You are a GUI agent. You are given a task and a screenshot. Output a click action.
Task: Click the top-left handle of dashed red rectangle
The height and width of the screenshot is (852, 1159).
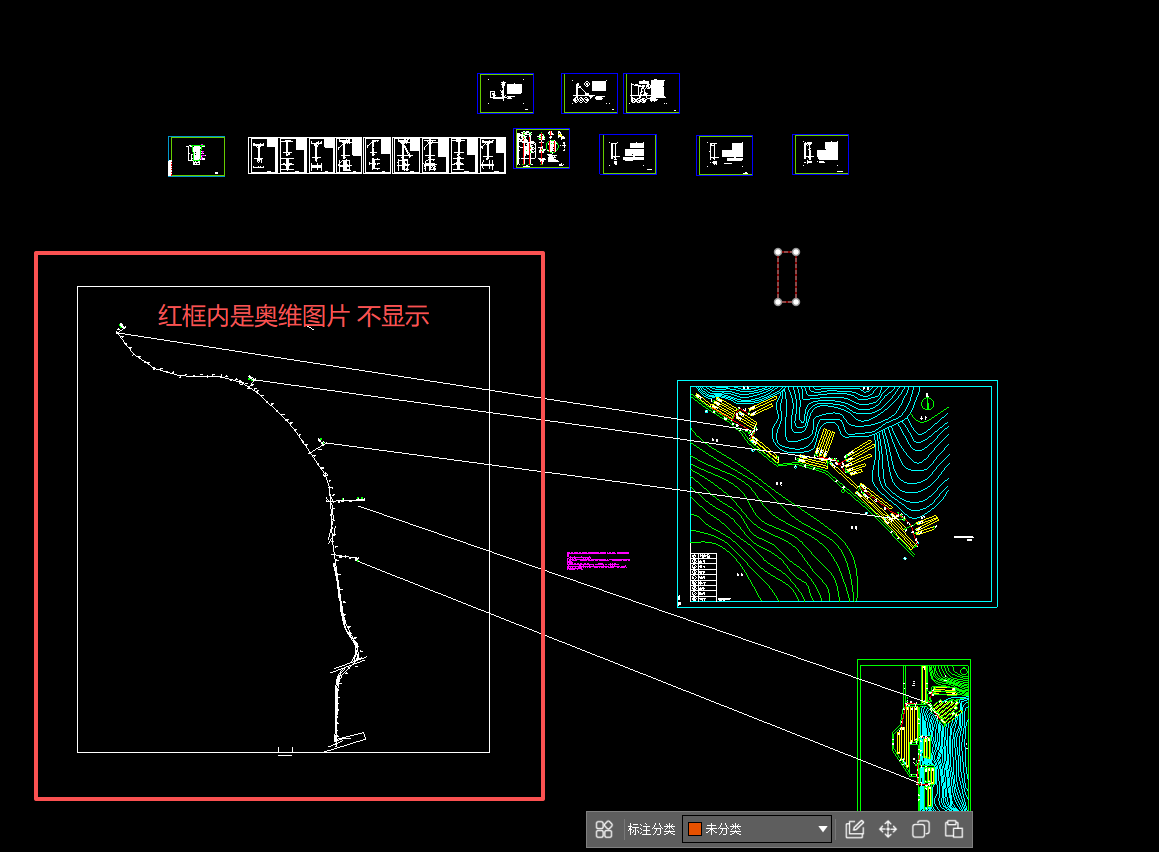(x=778, y=252)
